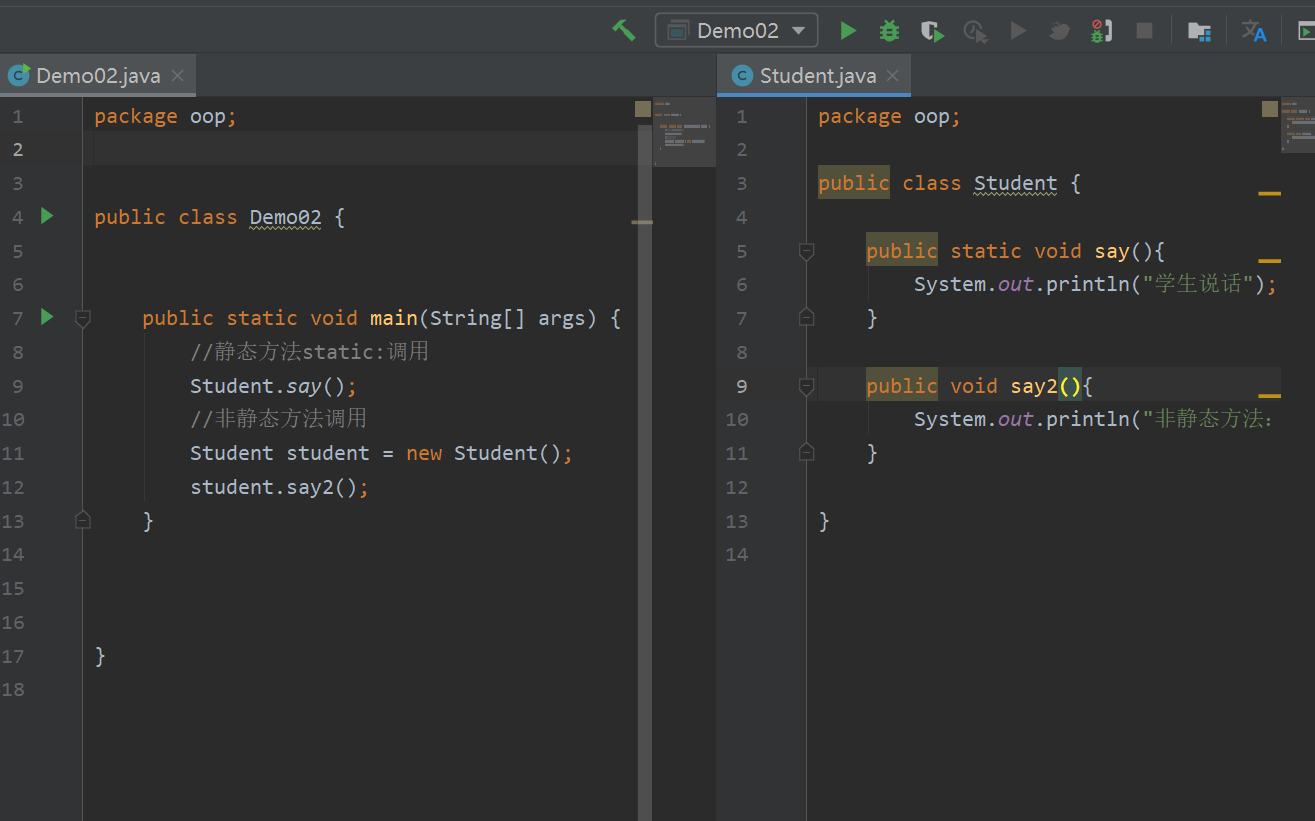Click warning stripe mark beside say2() line

tap(1269, 396)
